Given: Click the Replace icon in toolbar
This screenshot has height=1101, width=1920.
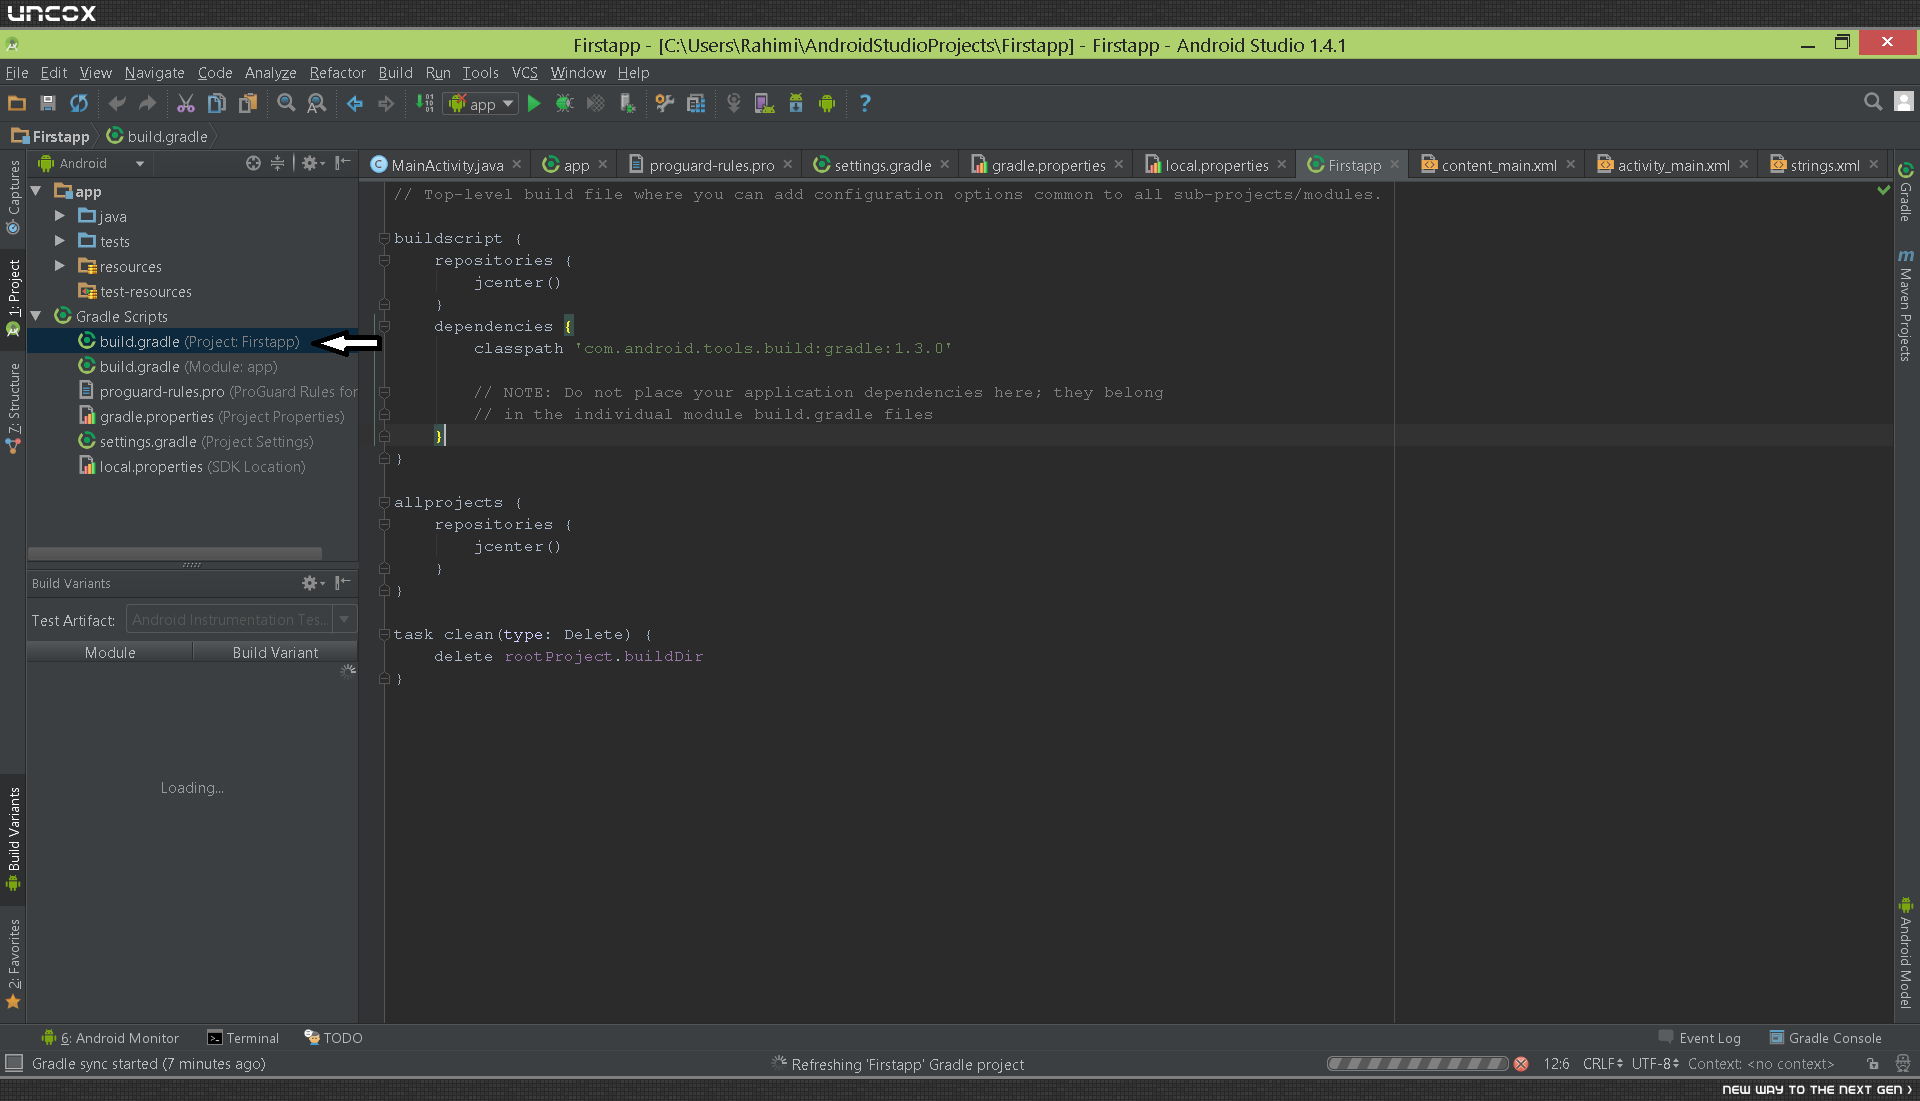Looking at the screenshot, I should (317, 103).
